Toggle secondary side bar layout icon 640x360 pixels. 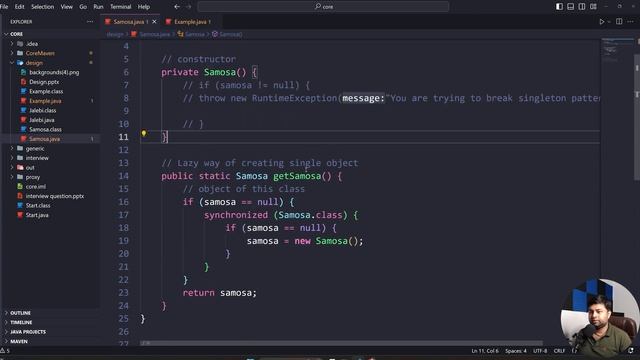pos(582,7)
